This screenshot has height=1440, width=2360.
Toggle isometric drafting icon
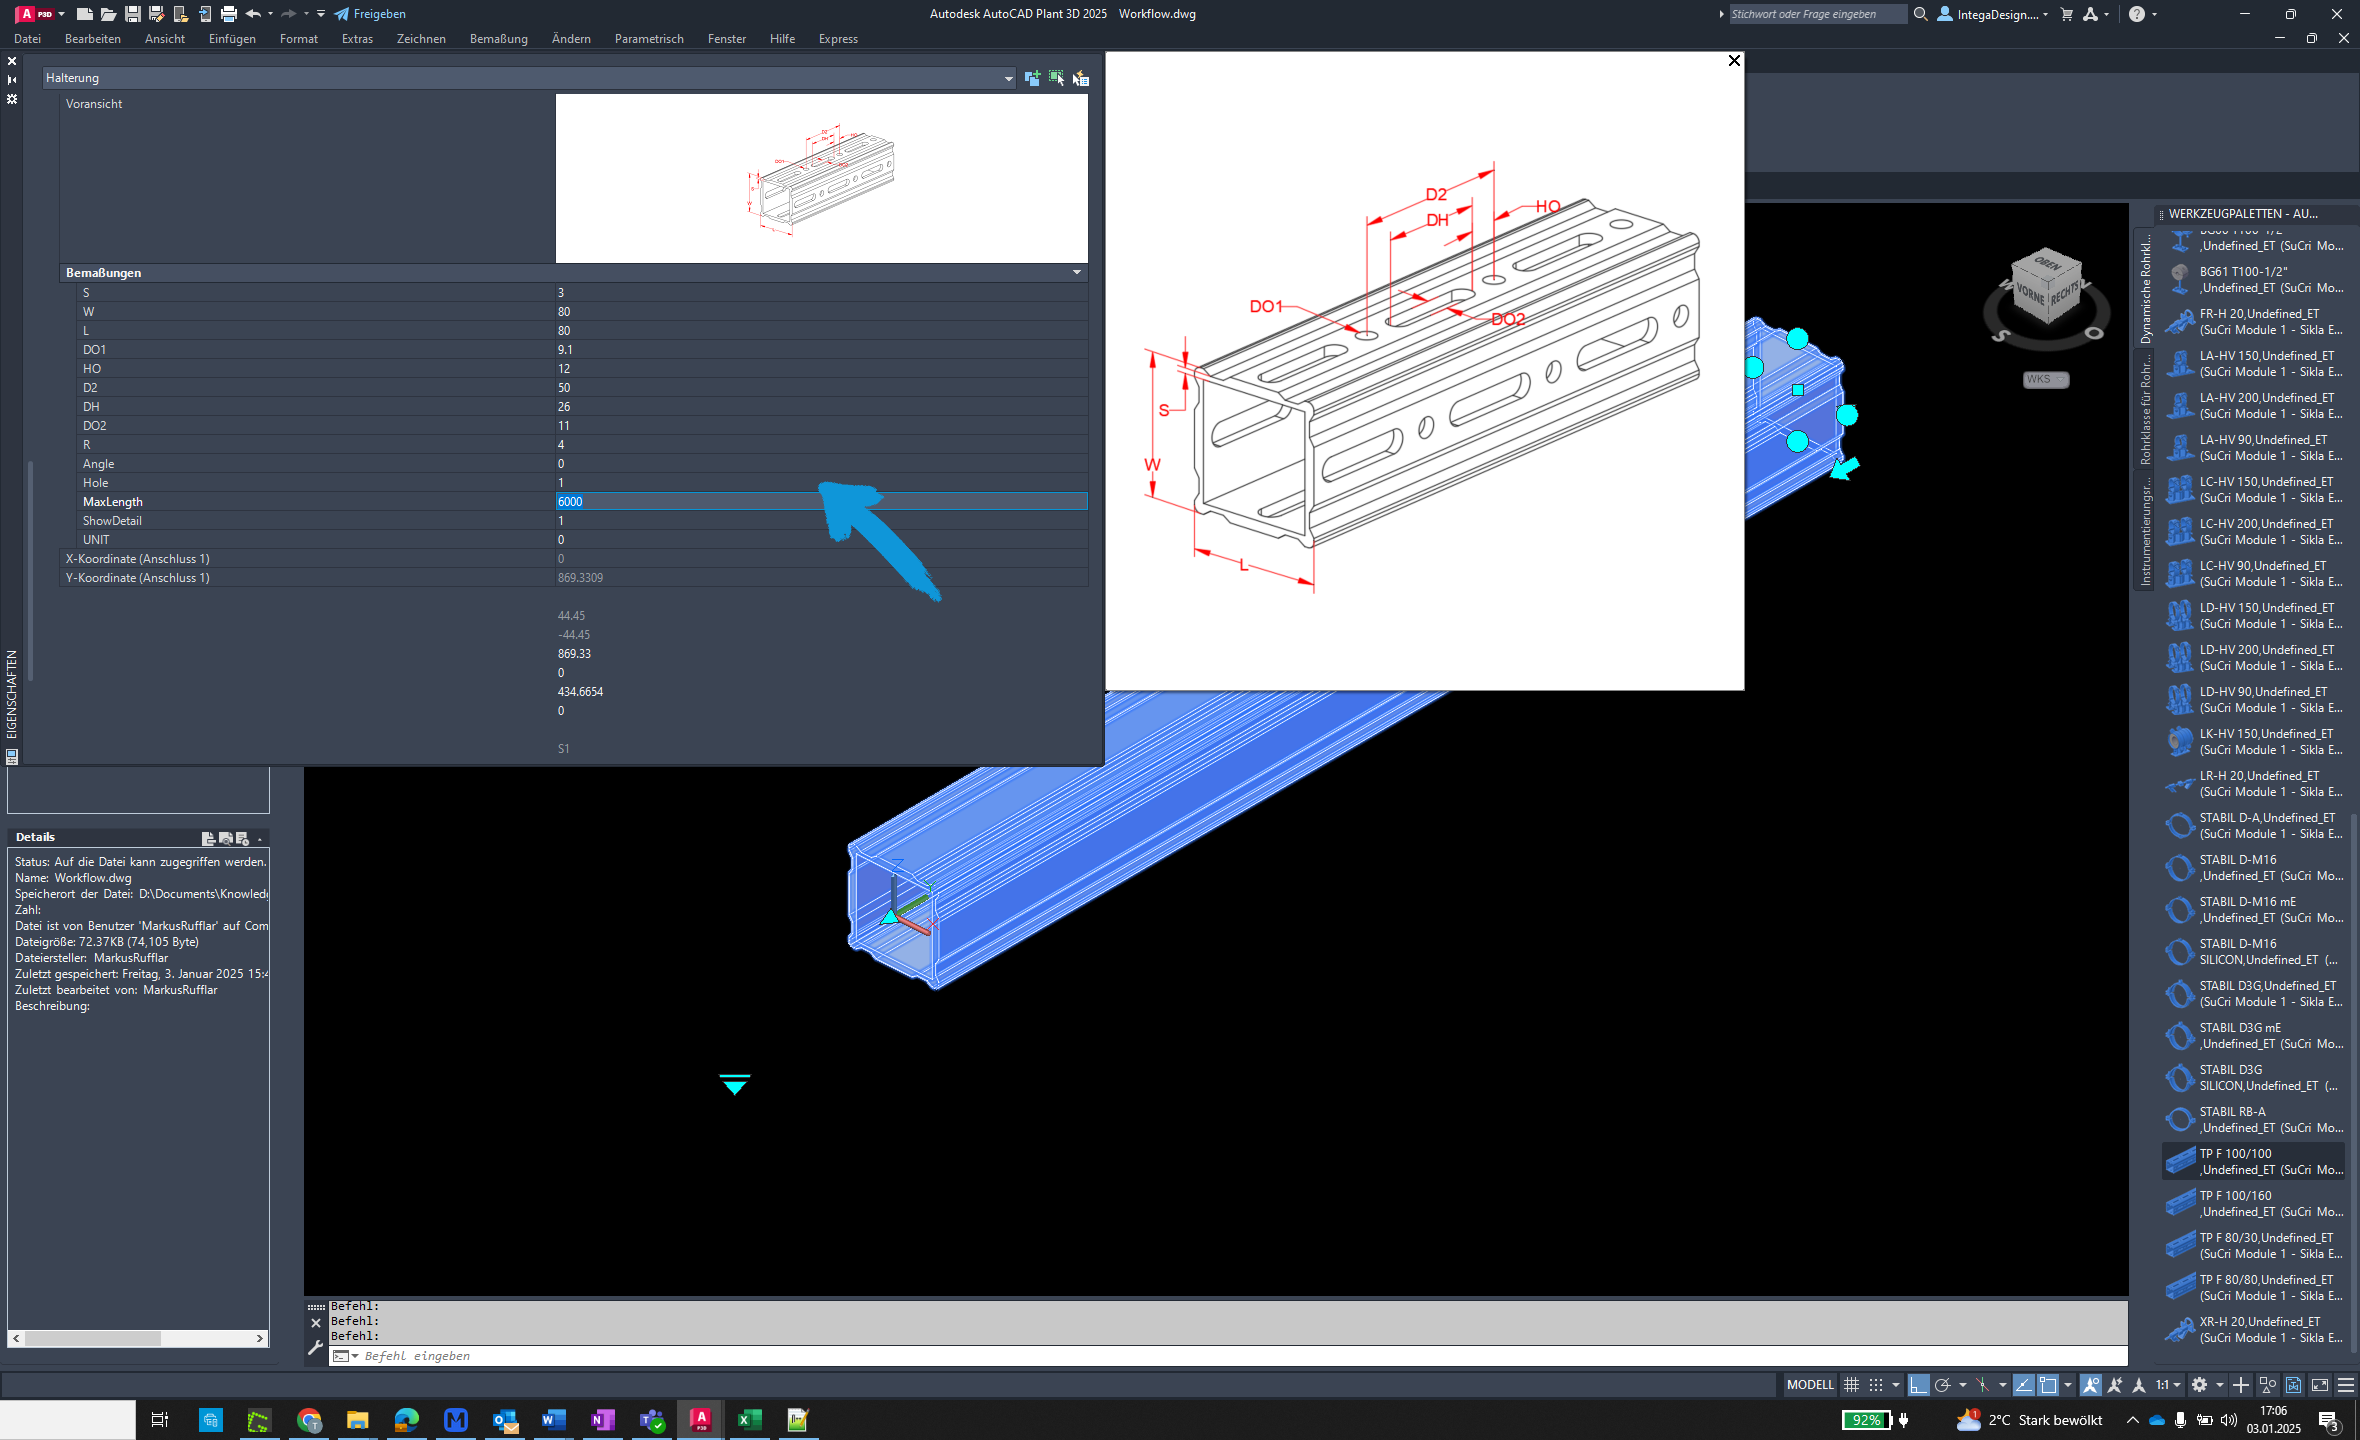point(1982,1385)
